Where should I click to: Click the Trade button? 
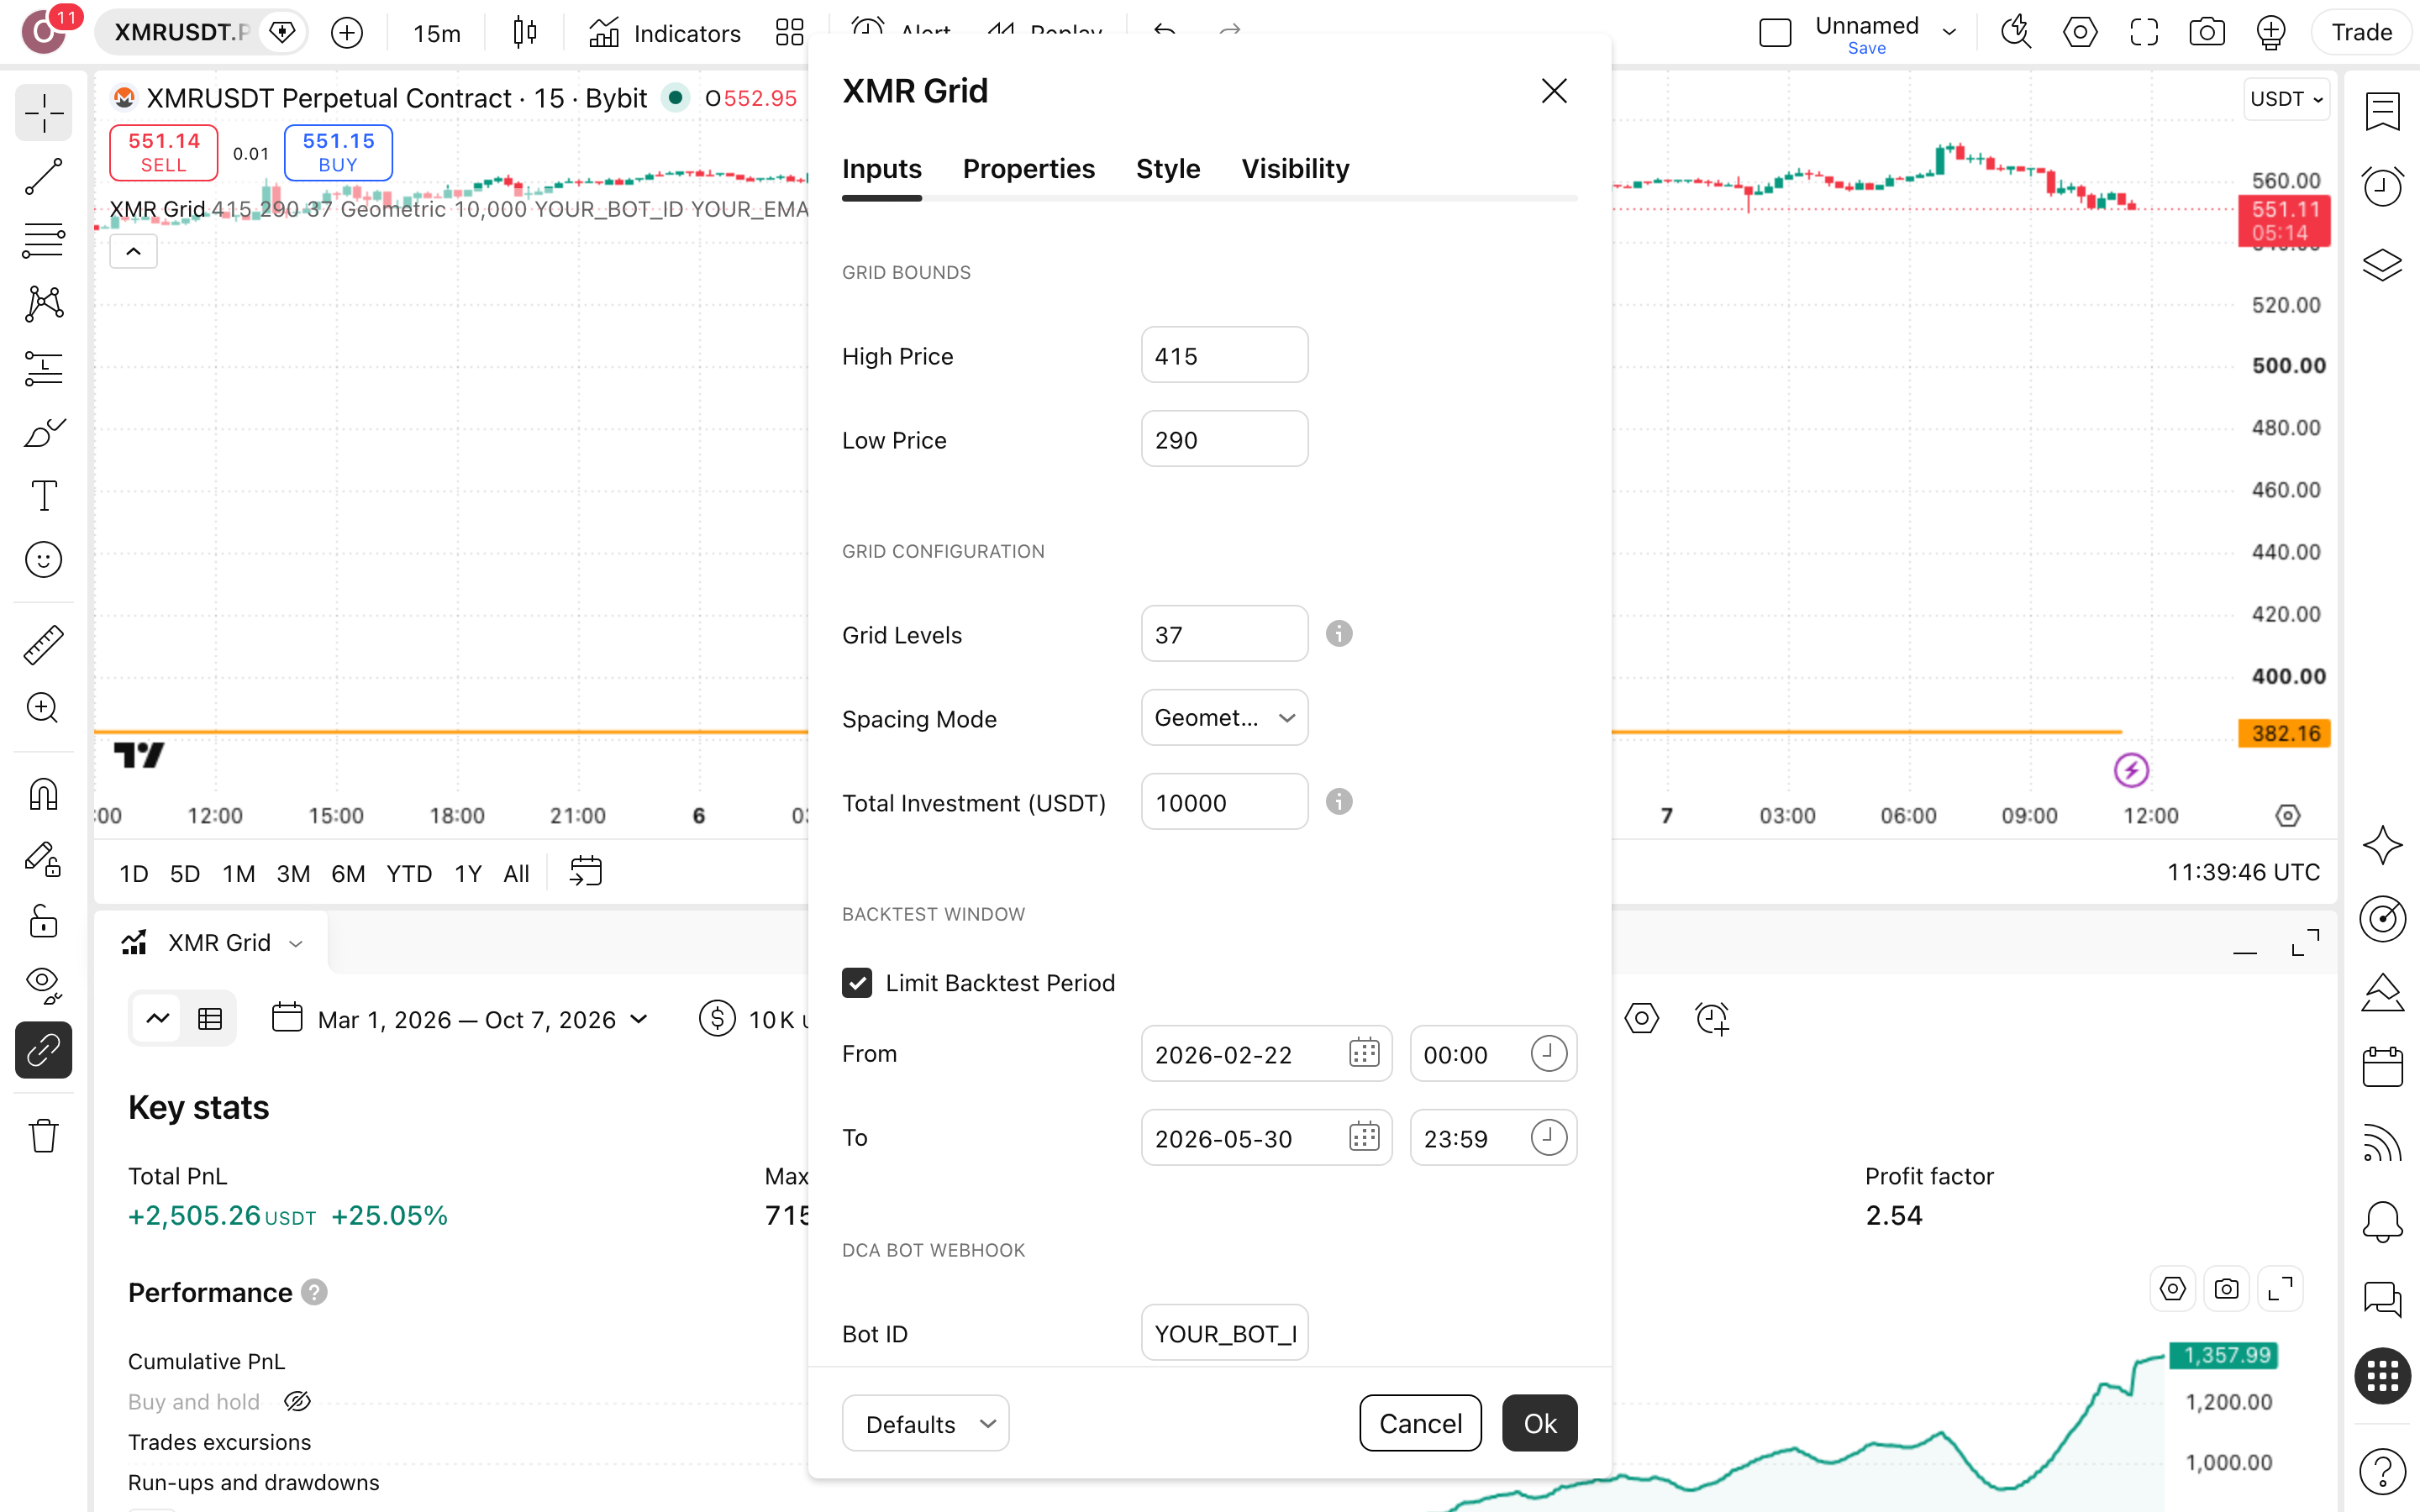(x=2361, y=33)
